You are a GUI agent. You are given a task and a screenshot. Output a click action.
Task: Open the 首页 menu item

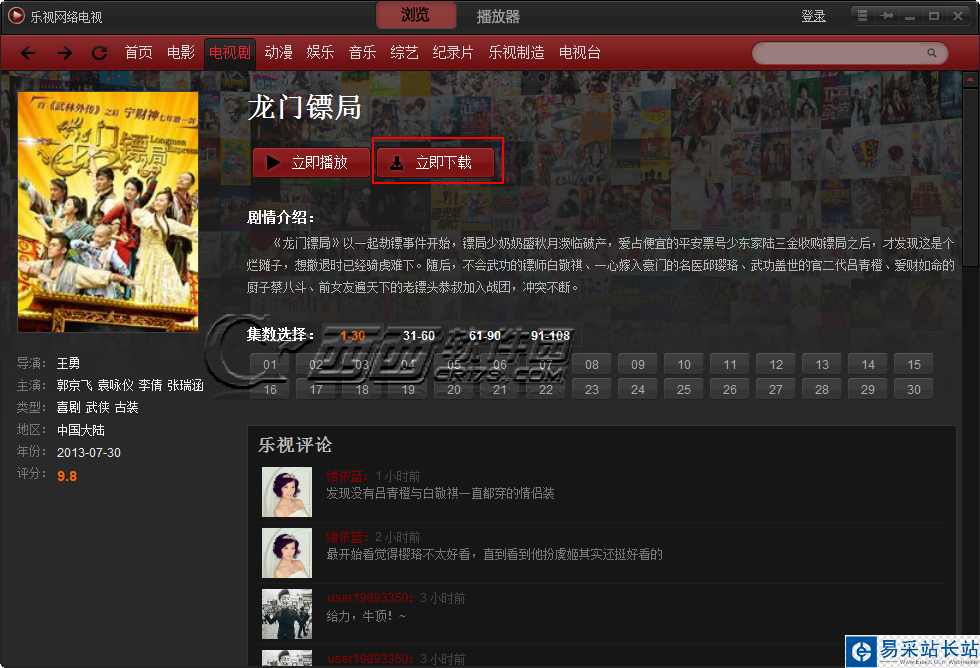138,52
